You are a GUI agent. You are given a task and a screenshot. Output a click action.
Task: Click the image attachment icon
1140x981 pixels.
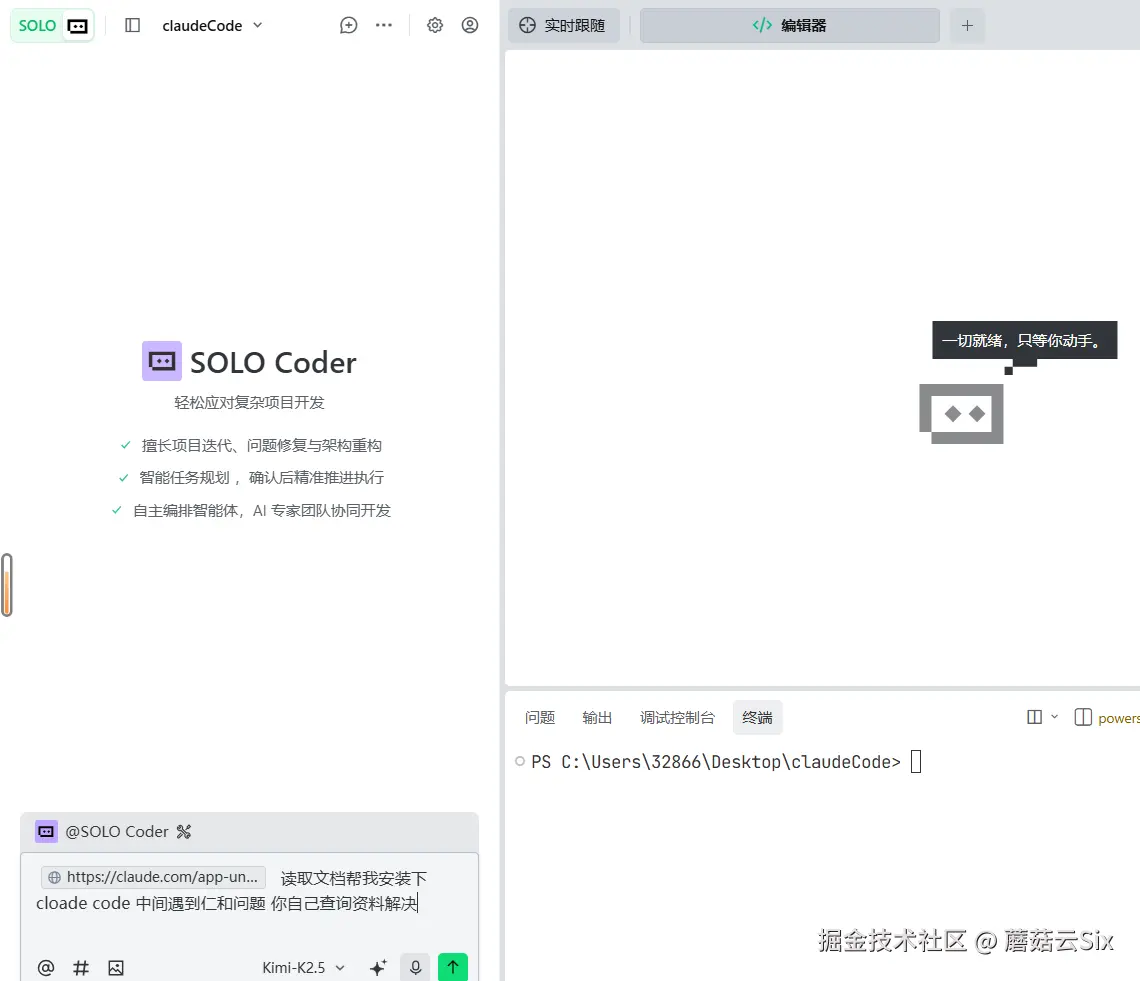coord(116,967)
